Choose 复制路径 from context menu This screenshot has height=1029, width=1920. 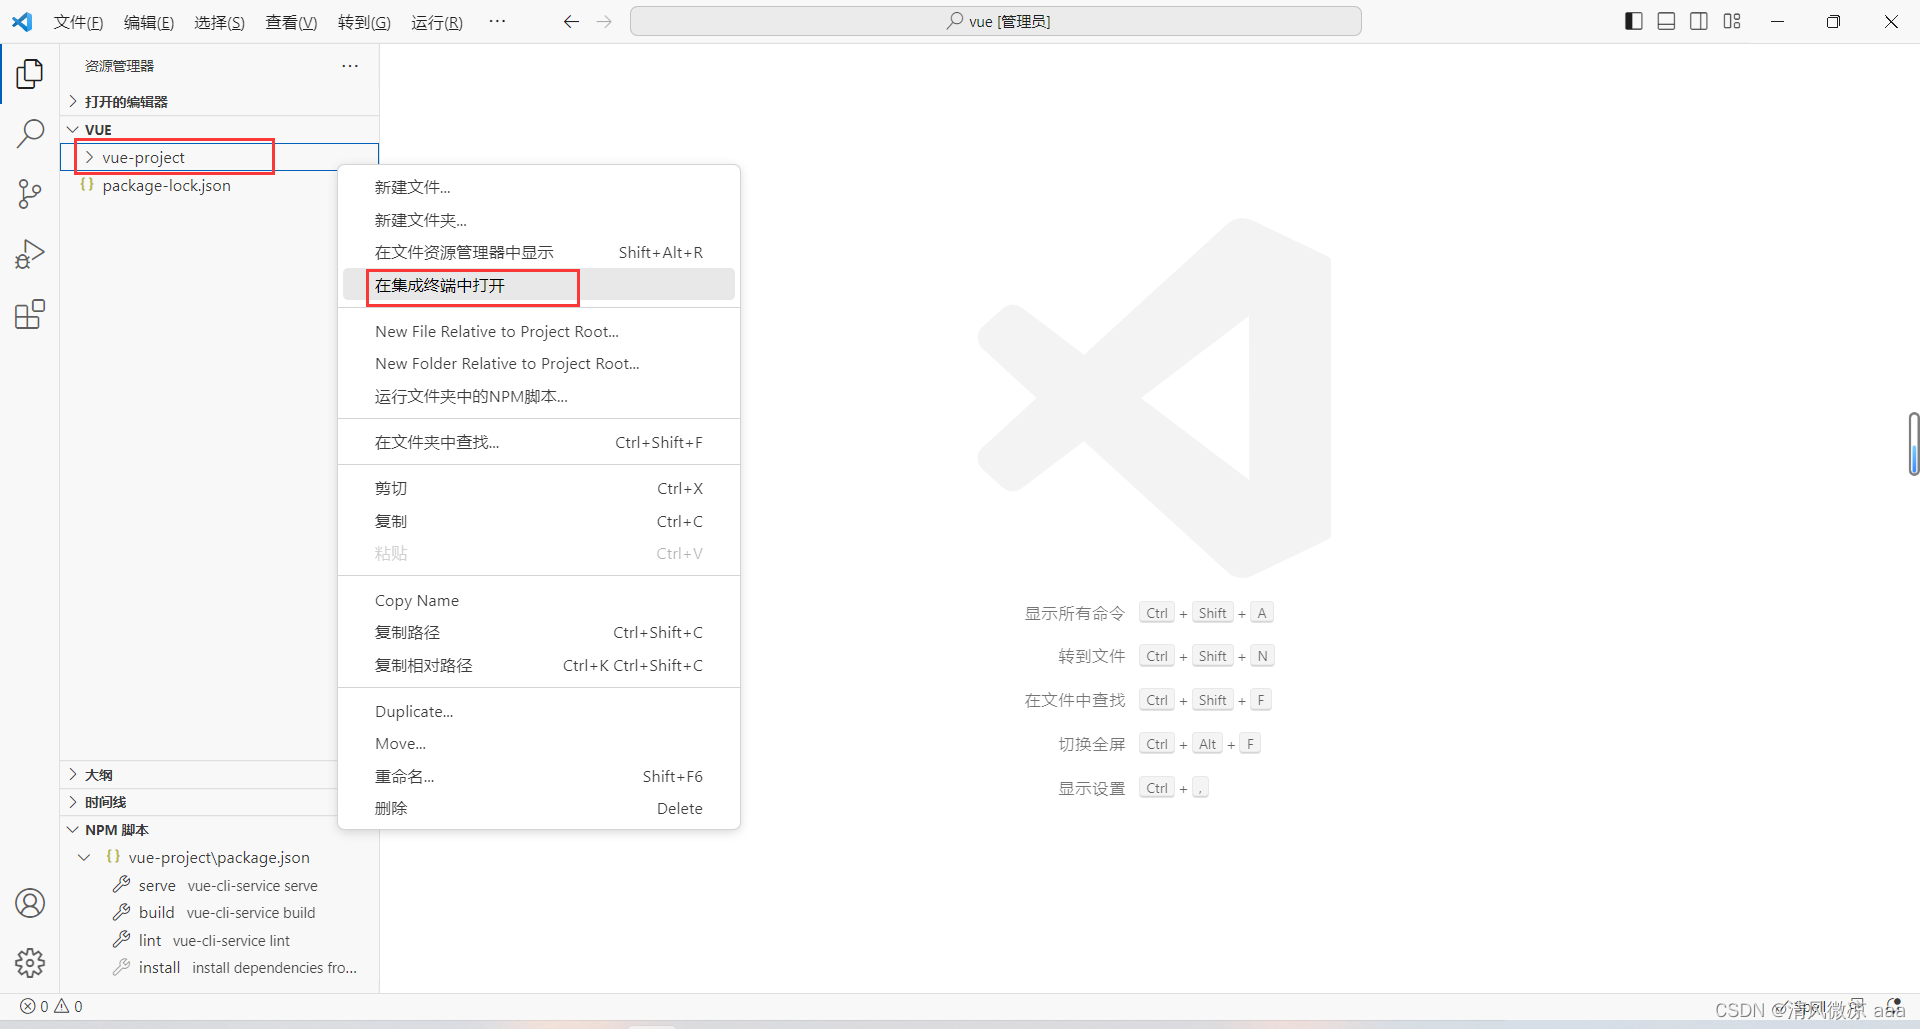(539, 632)
